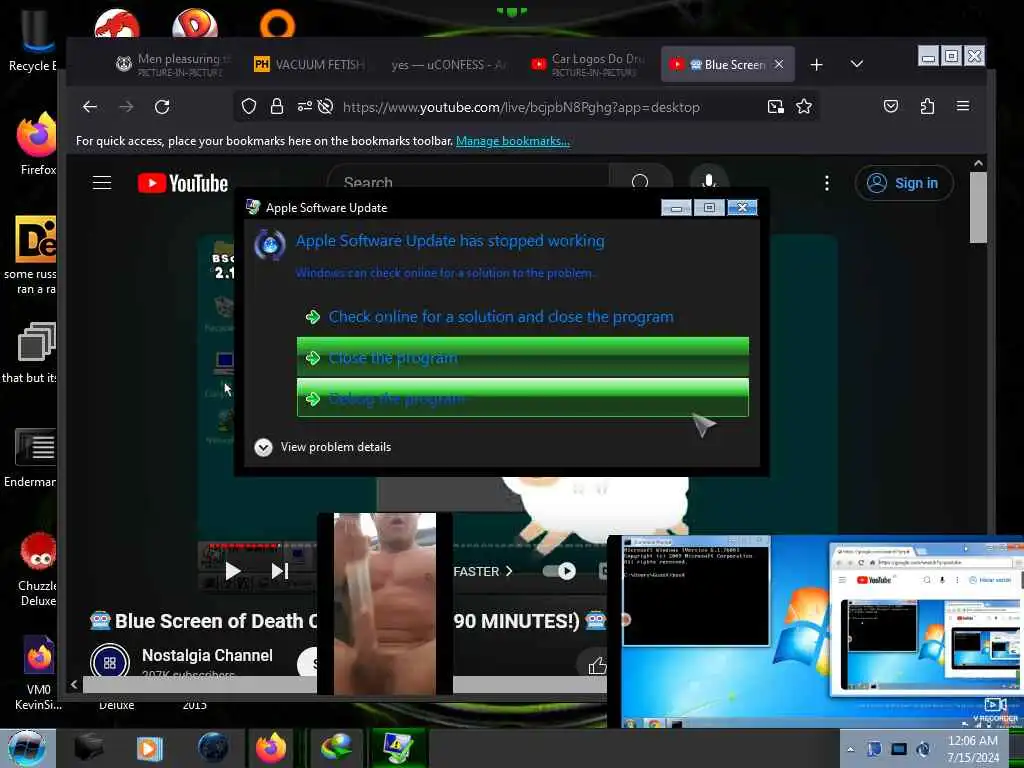Select Chuzzle Deluxe desktop icon
The width and height of the screenshot is (1024, 768).
point(37,568)
